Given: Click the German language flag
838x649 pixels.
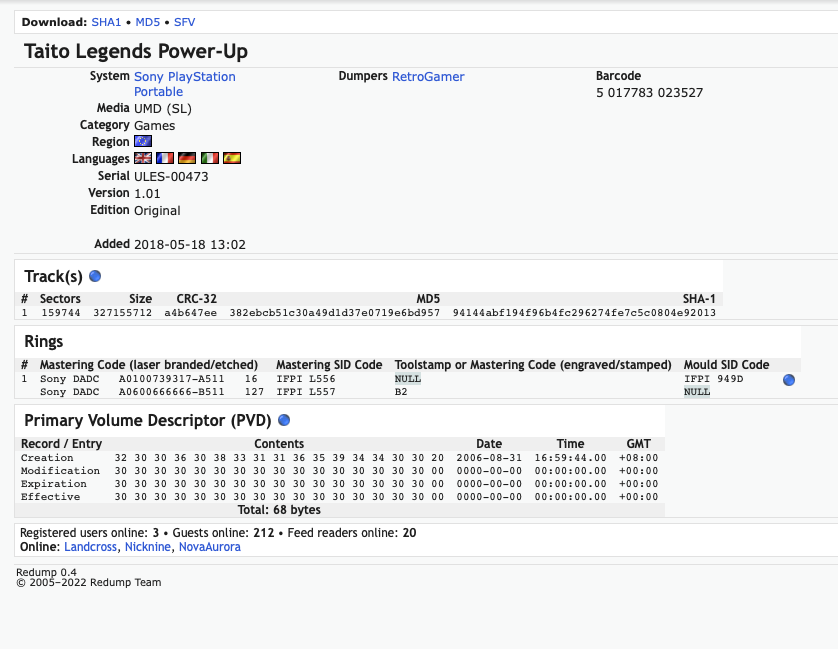Looking at the screenshot, I should click(187, 158).
